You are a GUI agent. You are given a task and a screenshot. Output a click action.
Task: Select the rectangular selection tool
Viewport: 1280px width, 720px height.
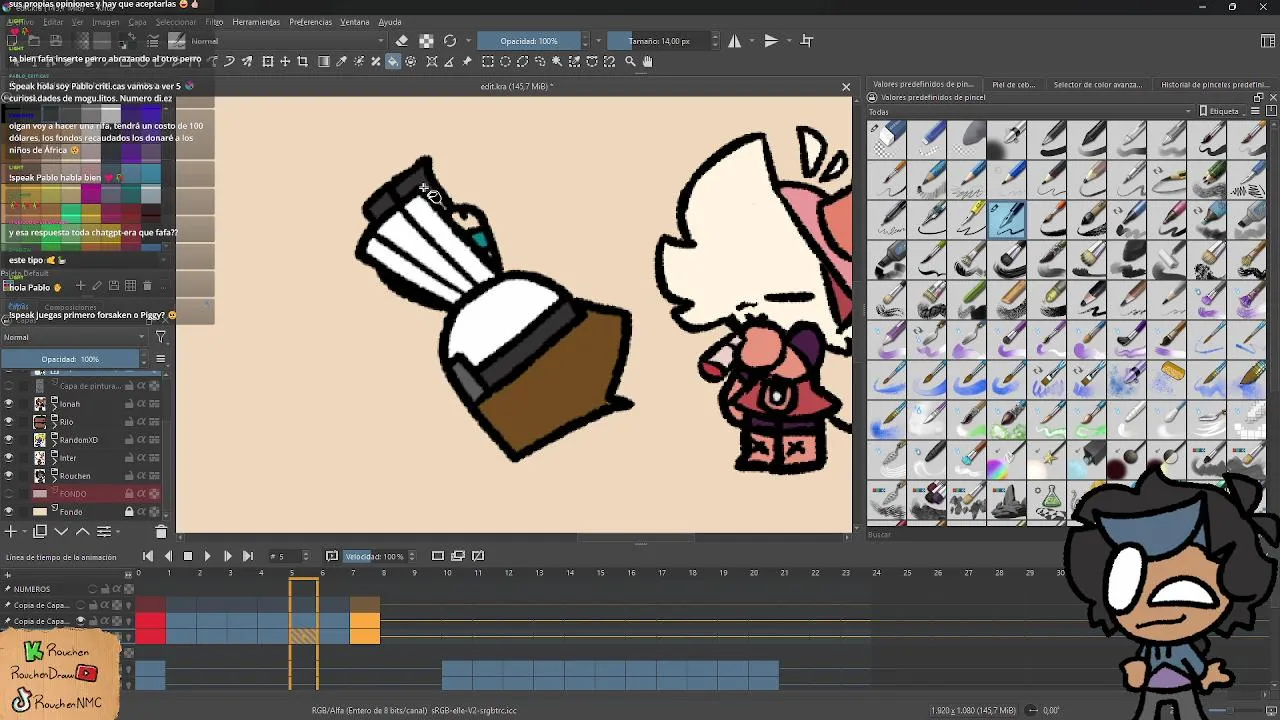(488, 61)
